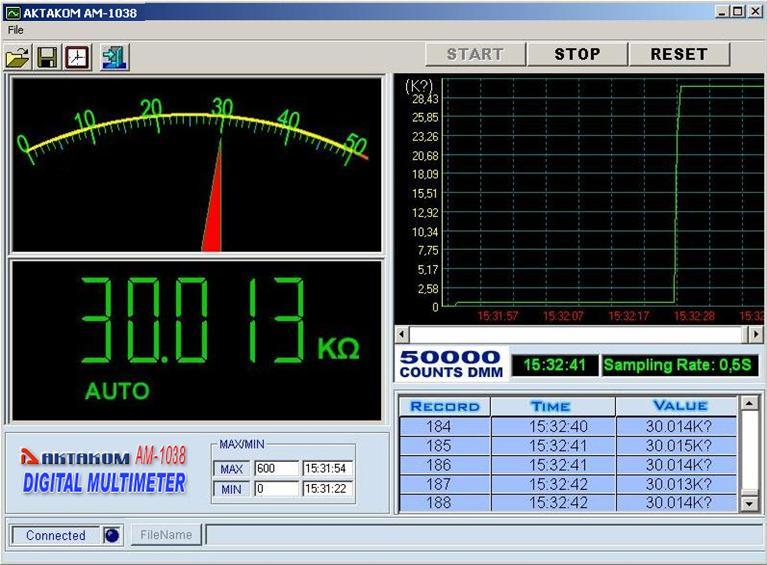Click the greyed-out START button
767x565 pixels.
(x=476, y=54)
